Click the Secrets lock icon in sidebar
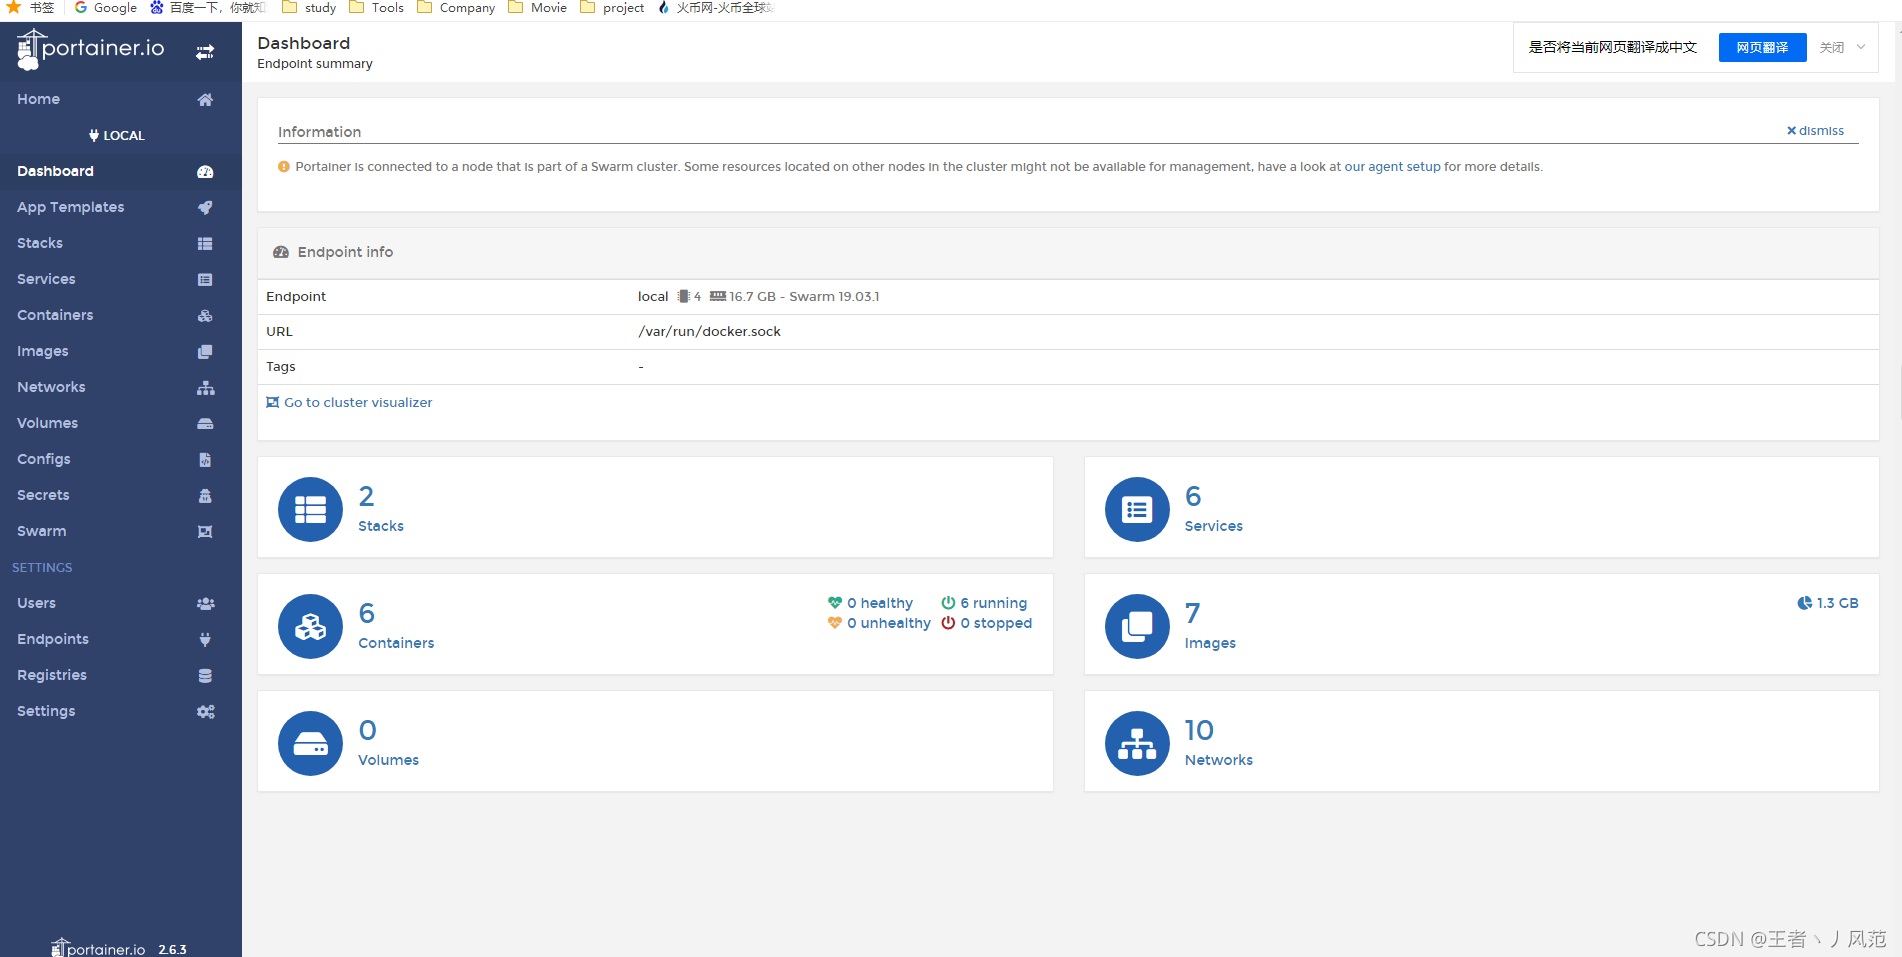 tap(205, 496)
